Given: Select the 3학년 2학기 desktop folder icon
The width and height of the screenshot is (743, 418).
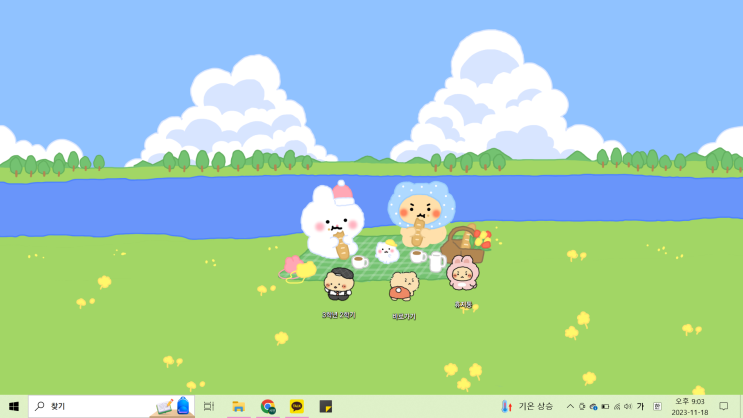Looking at the screenshot, I should point(339,293).
